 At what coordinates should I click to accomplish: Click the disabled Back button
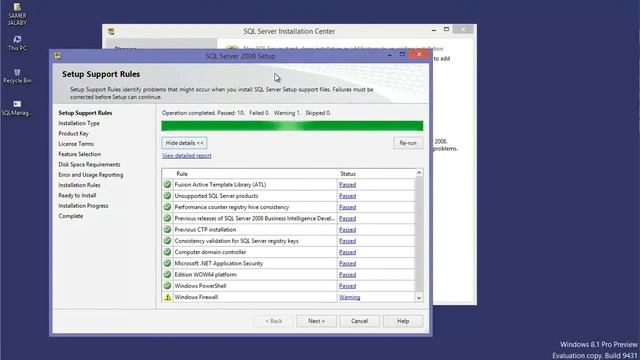click(x=273, y=321)
